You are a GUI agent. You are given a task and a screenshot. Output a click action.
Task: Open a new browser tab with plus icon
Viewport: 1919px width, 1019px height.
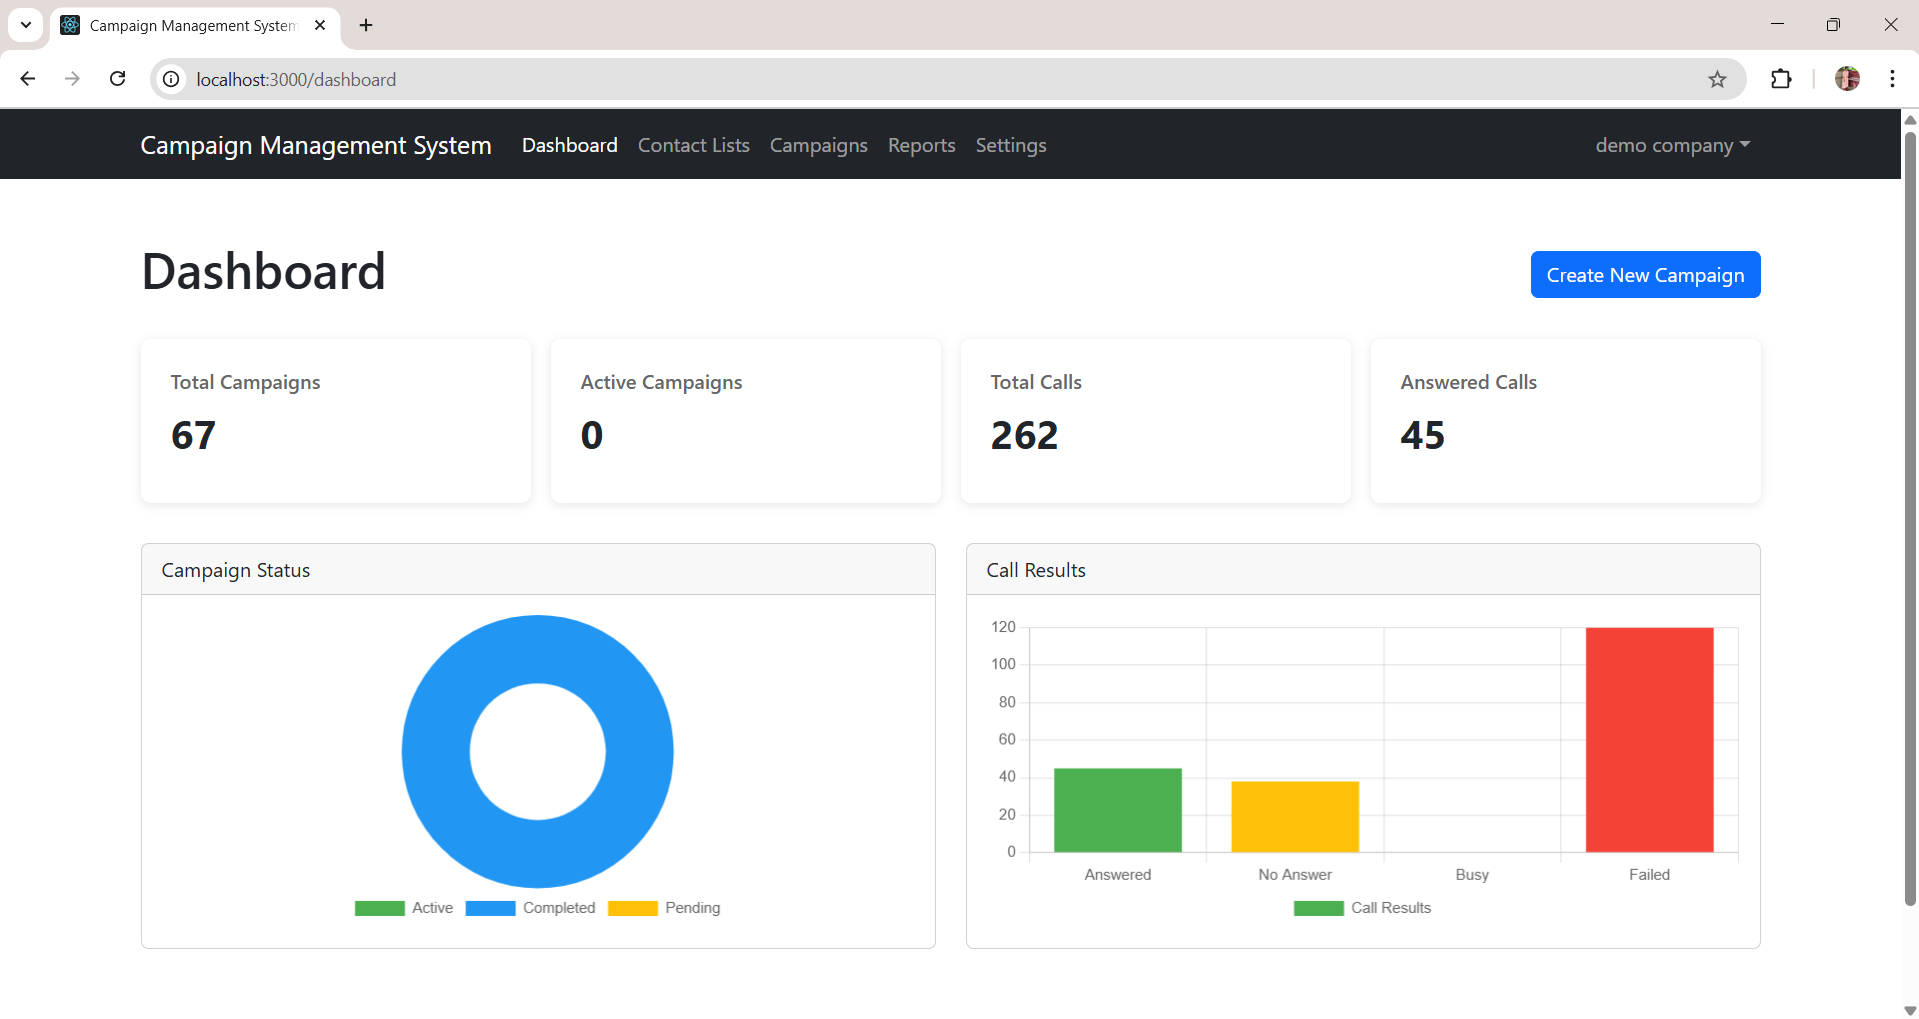(366, 25)
